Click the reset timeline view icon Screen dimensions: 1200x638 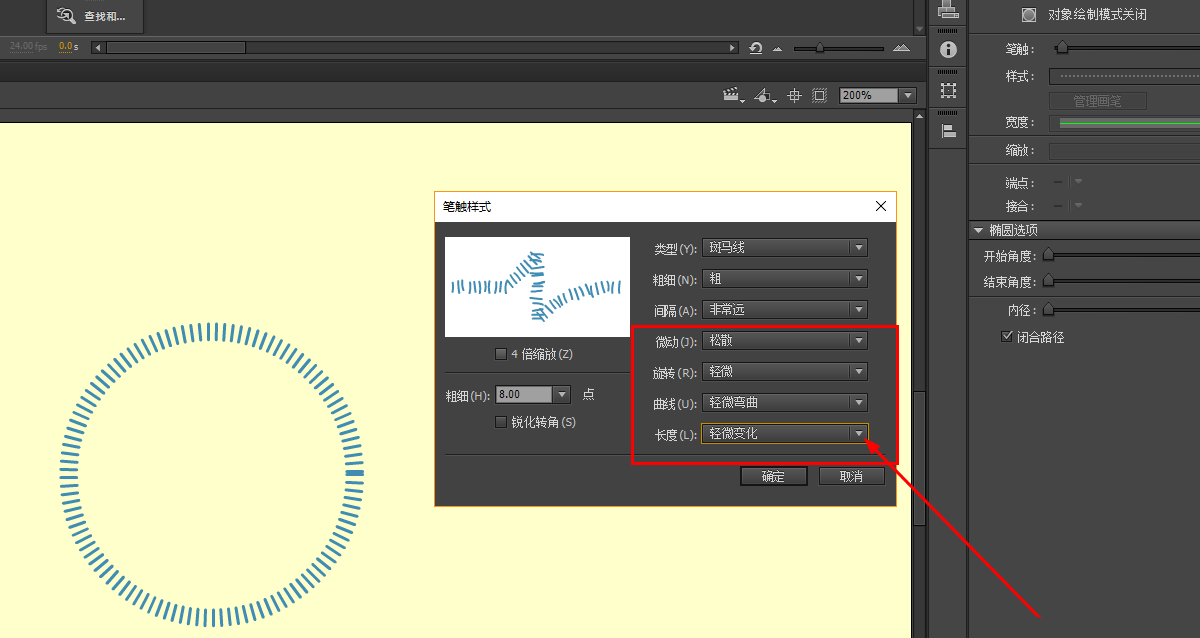click(755, 47)
